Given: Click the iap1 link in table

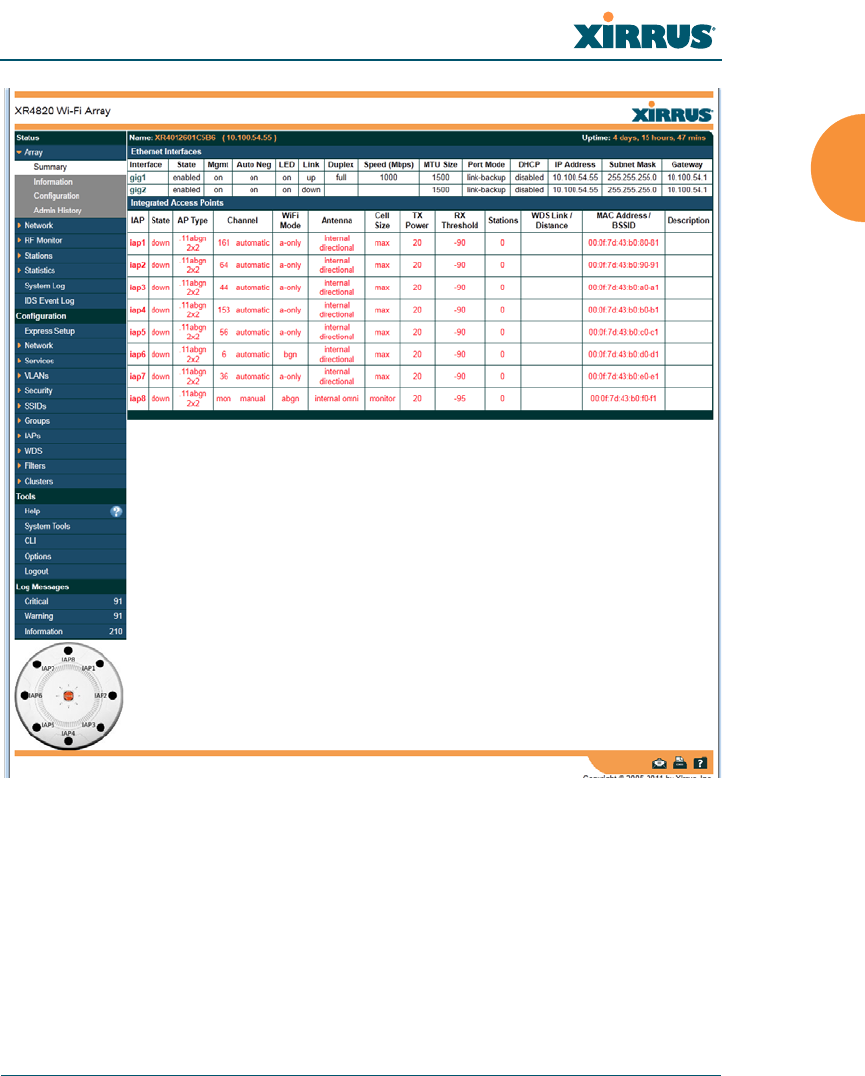Looking at the screenshot, I should (138, 243).
